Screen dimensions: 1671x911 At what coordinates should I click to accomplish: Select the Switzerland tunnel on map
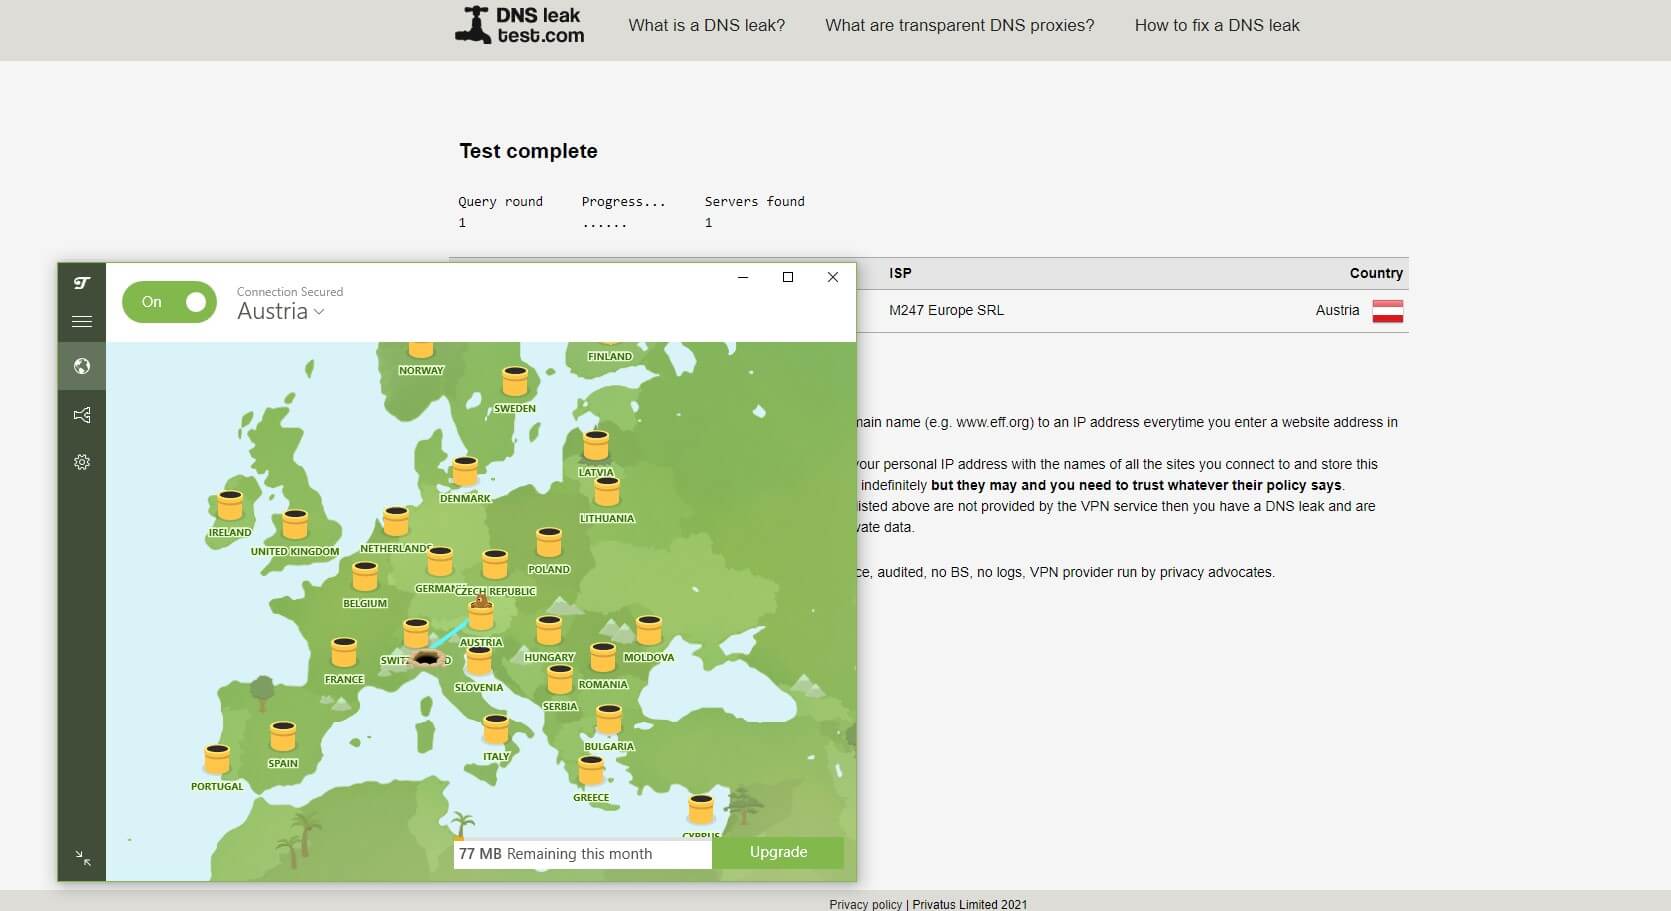coord(416,633)
